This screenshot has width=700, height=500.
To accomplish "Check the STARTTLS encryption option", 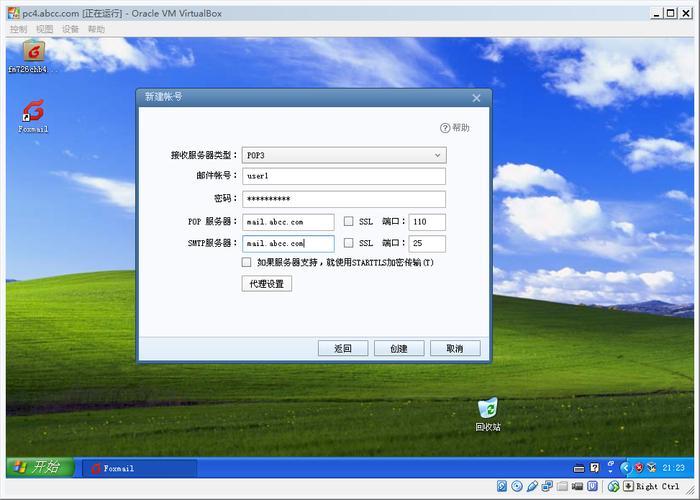I will 246,262.
